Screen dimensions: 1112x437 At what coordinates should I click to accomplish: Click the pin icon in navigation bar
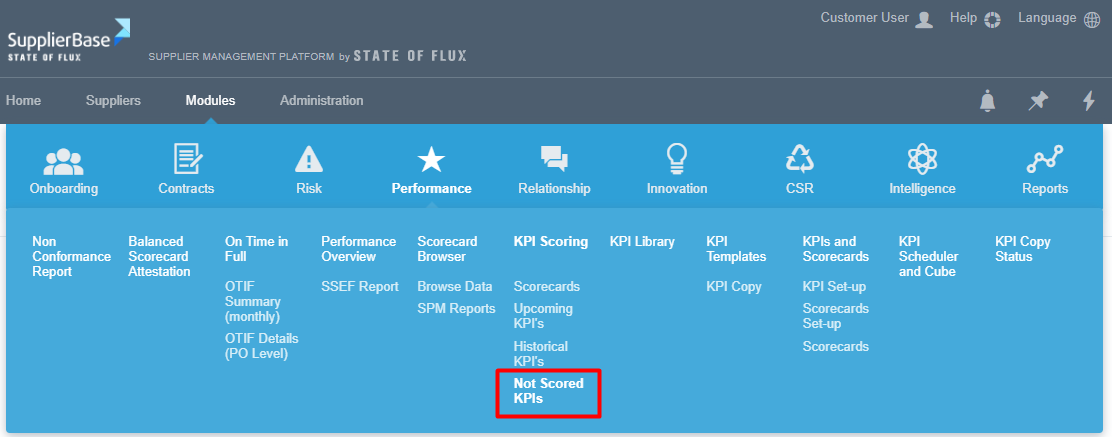coord(1039,101)
